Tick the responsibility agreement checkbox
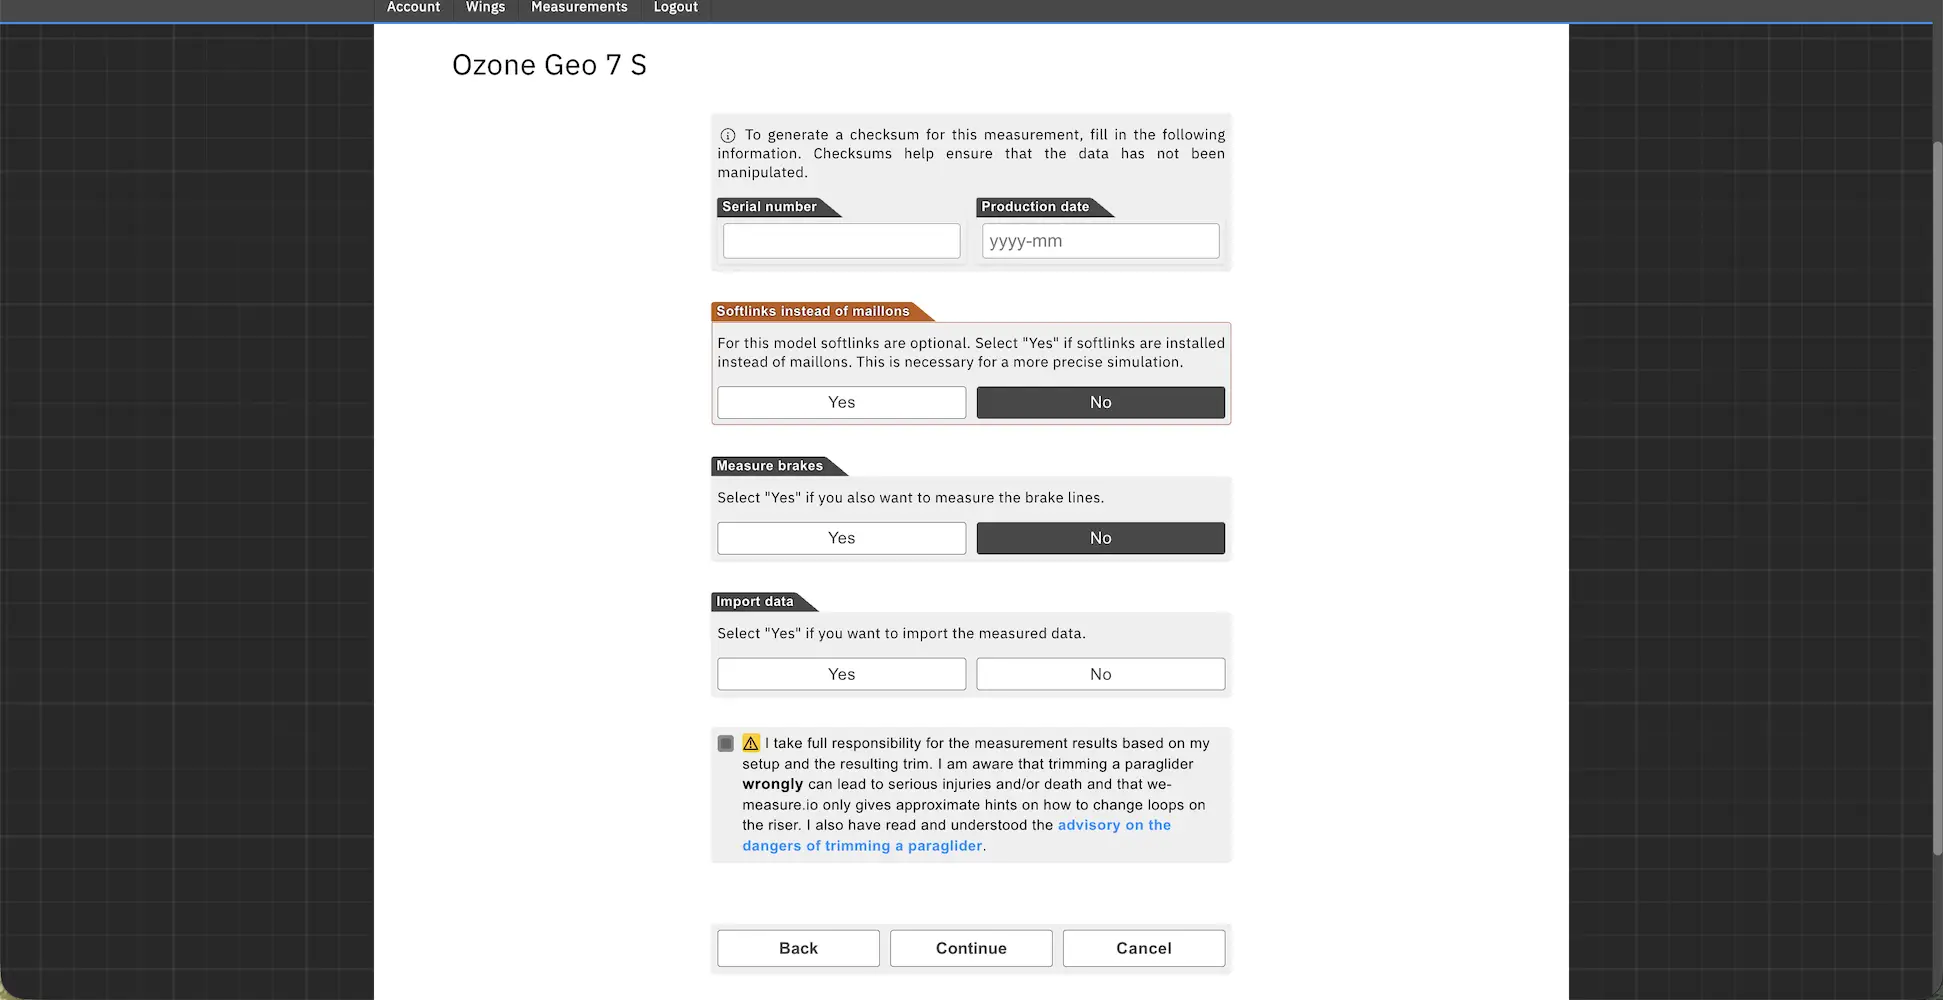 coord(726,743)
